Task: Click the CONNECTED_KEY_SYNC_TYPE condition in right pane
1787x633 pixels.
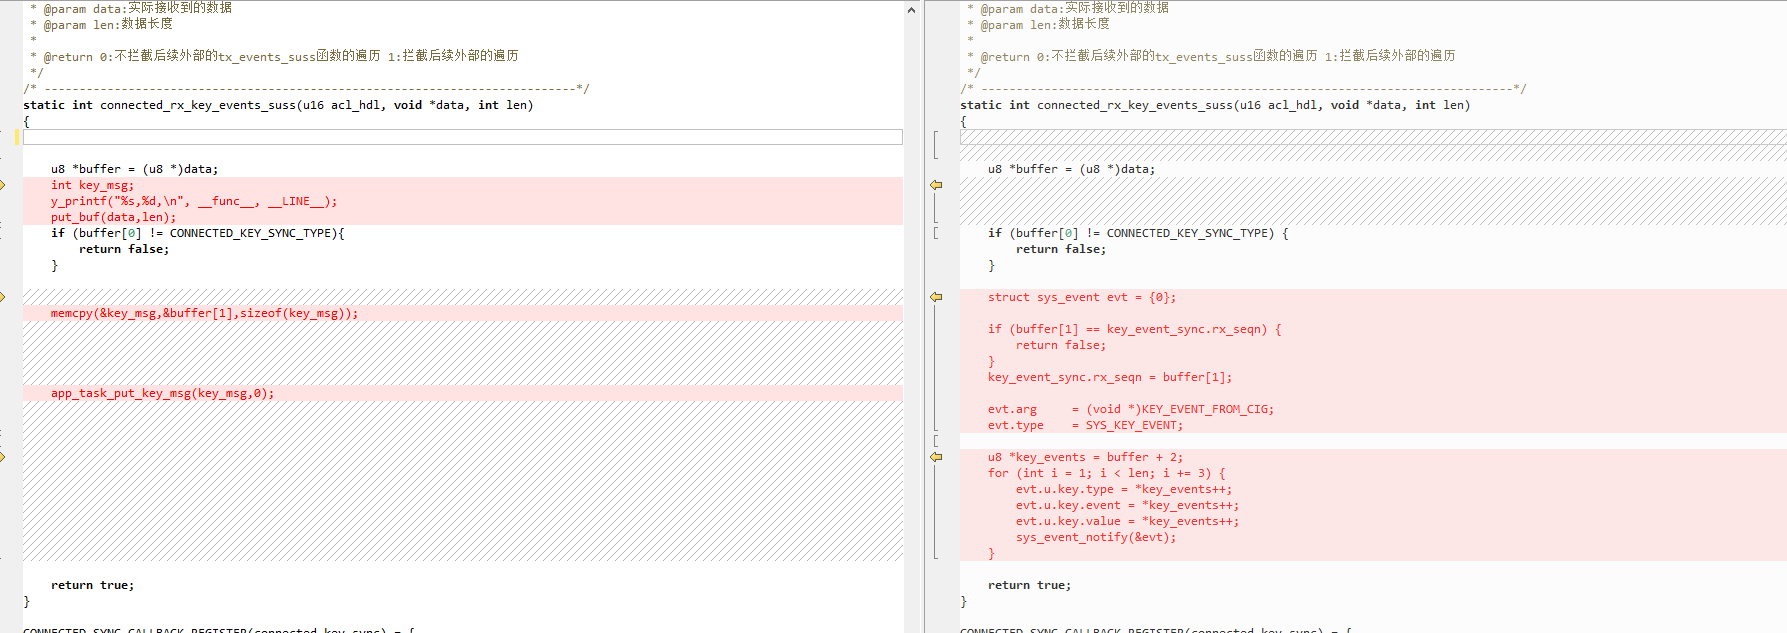Action: click(x=1138, y=233)
